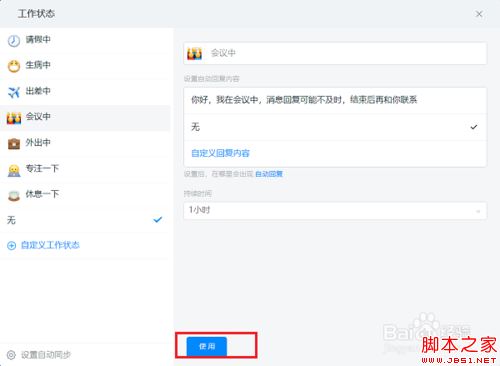Screen dimensions: 500x366
Task: Close the 工作状态 dialog
Action: coord(479,14)
